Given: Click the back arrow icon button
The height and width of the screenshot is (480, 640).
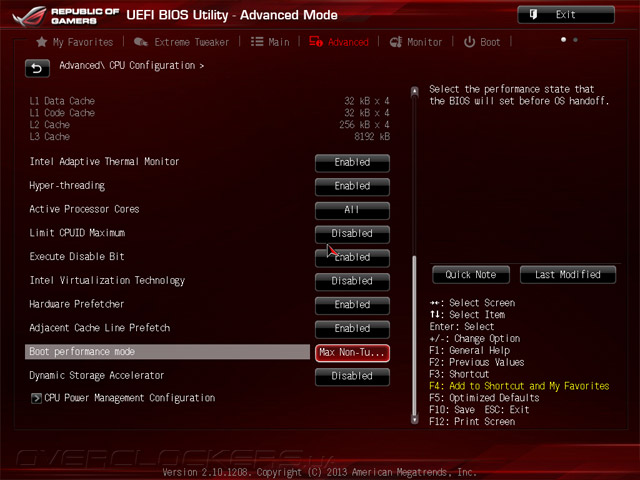Looking at the screenshot, I should coord(37,69).
